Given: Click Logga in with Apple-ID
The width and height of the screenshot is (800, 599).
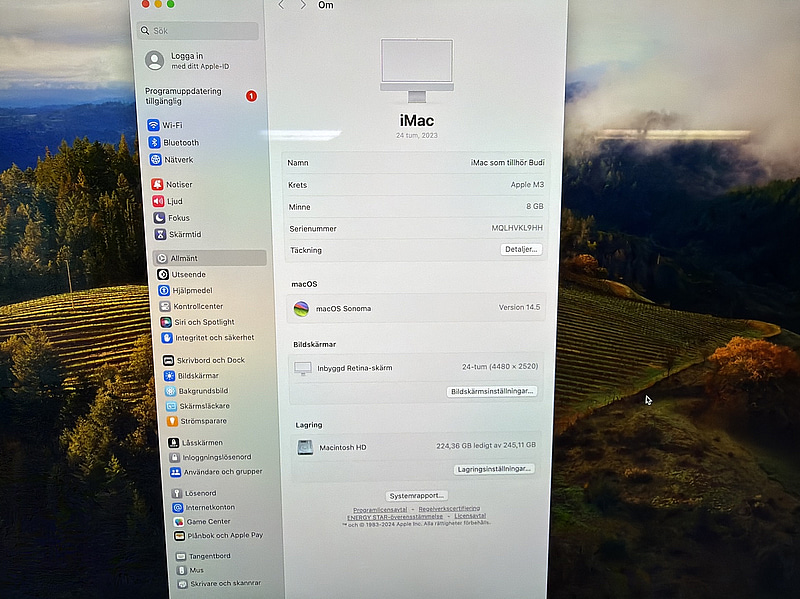Looking at the screenshot, I should point(190,61).
